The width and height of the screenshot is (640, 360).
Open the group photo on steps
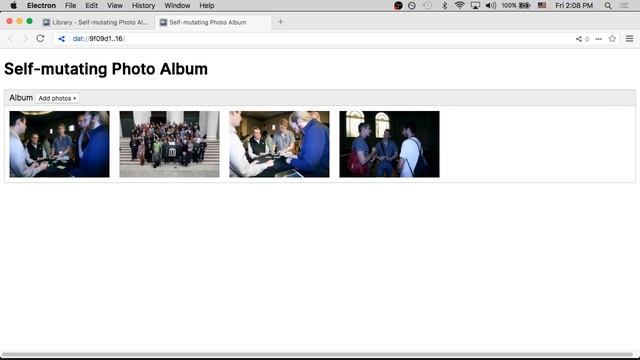coord(169,144)
